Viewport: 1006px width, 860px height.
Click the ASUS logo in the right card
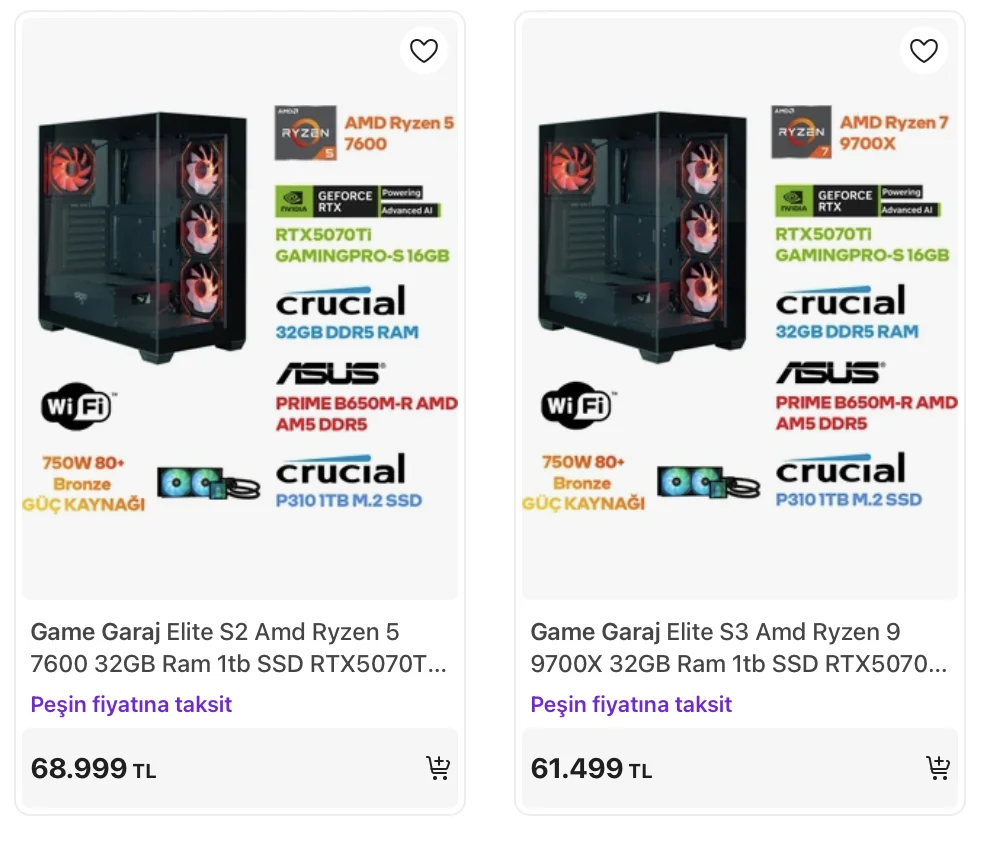(829, 373)
